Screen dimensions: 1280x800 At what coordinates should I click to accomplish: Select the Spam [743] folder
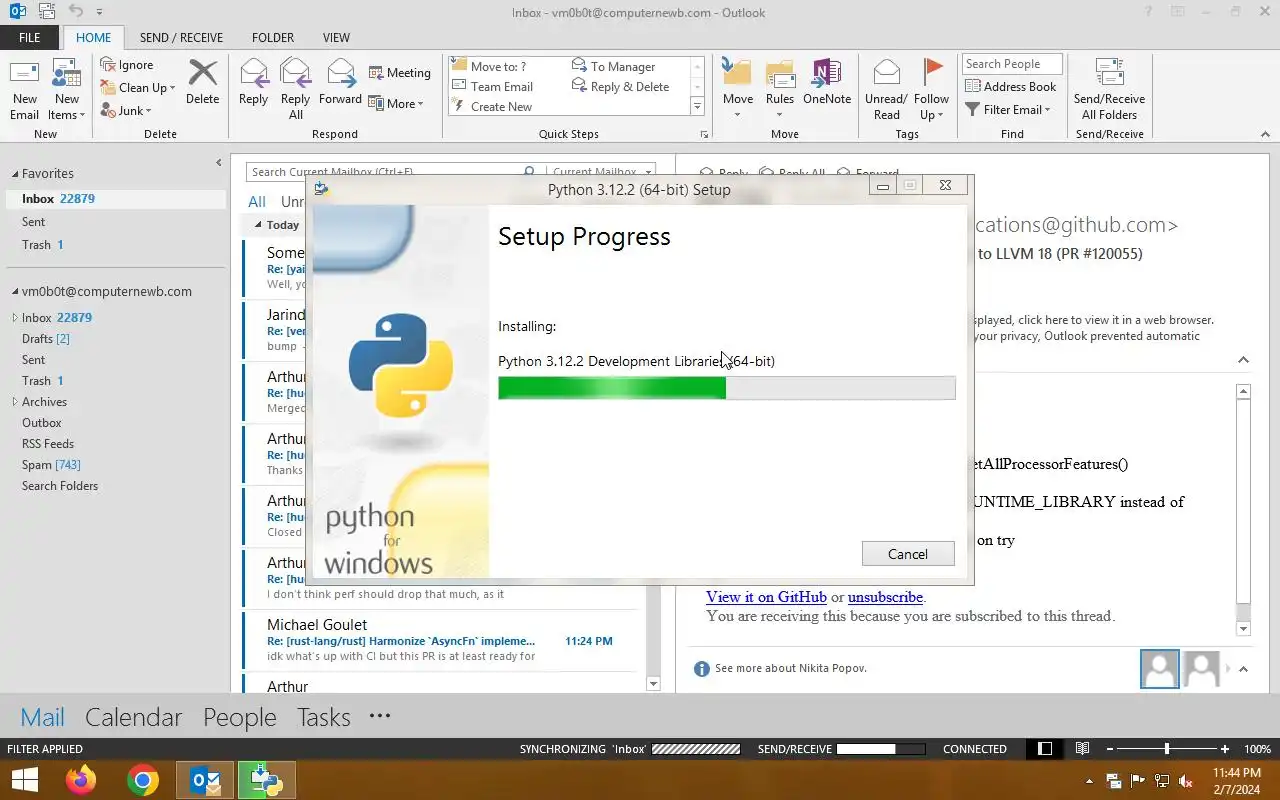coord(51,465)
